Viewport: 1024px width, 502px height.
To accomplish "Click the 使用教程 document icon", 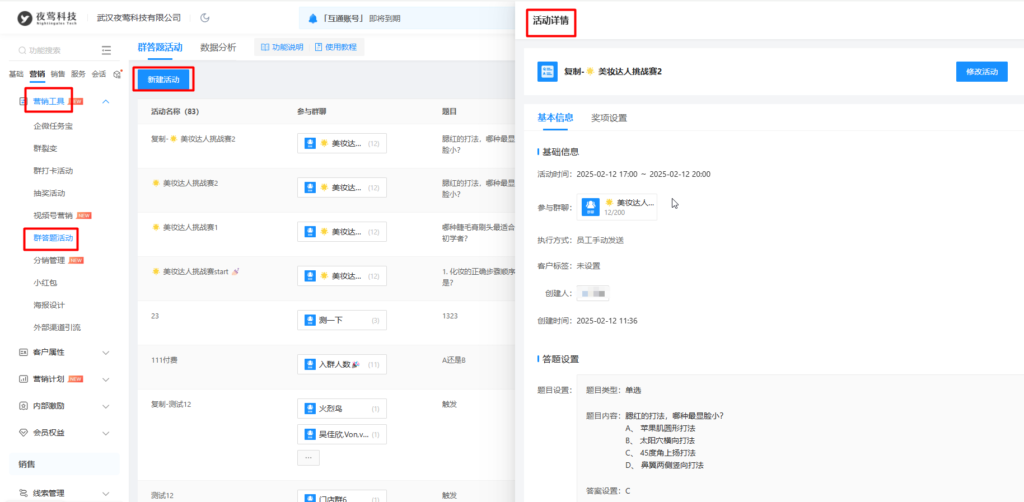I will coord(318,47).
